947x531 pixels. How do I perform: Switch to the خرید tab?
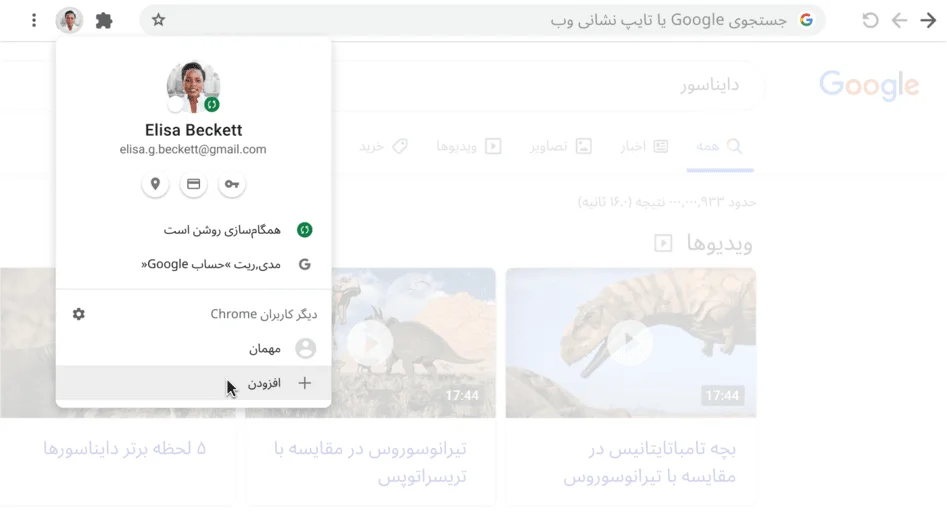384,146
